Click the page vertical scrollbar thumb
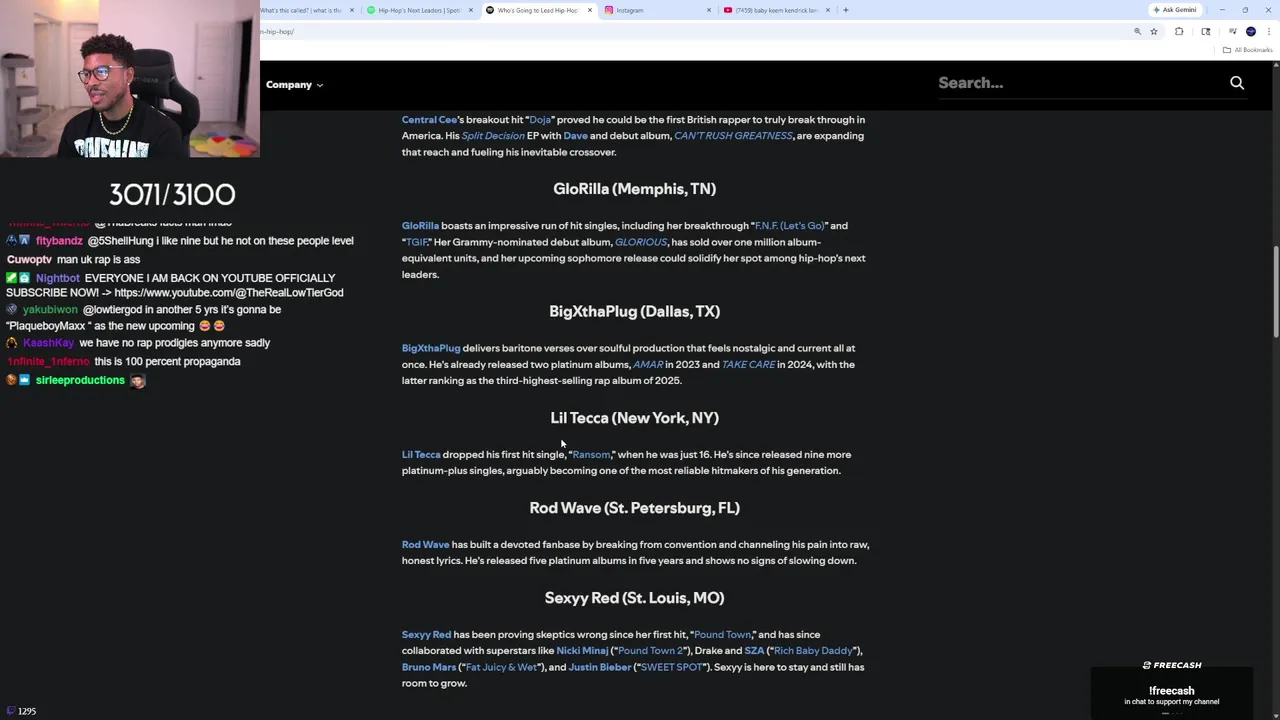This screenshot has height=720, width=1280. pos(1275,290)
